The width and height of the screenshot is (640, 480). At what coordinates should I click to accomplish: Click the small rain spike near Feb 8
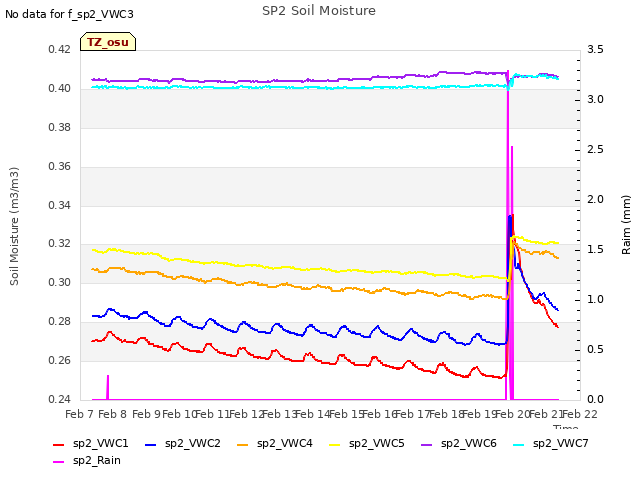(x=108, y=387)
